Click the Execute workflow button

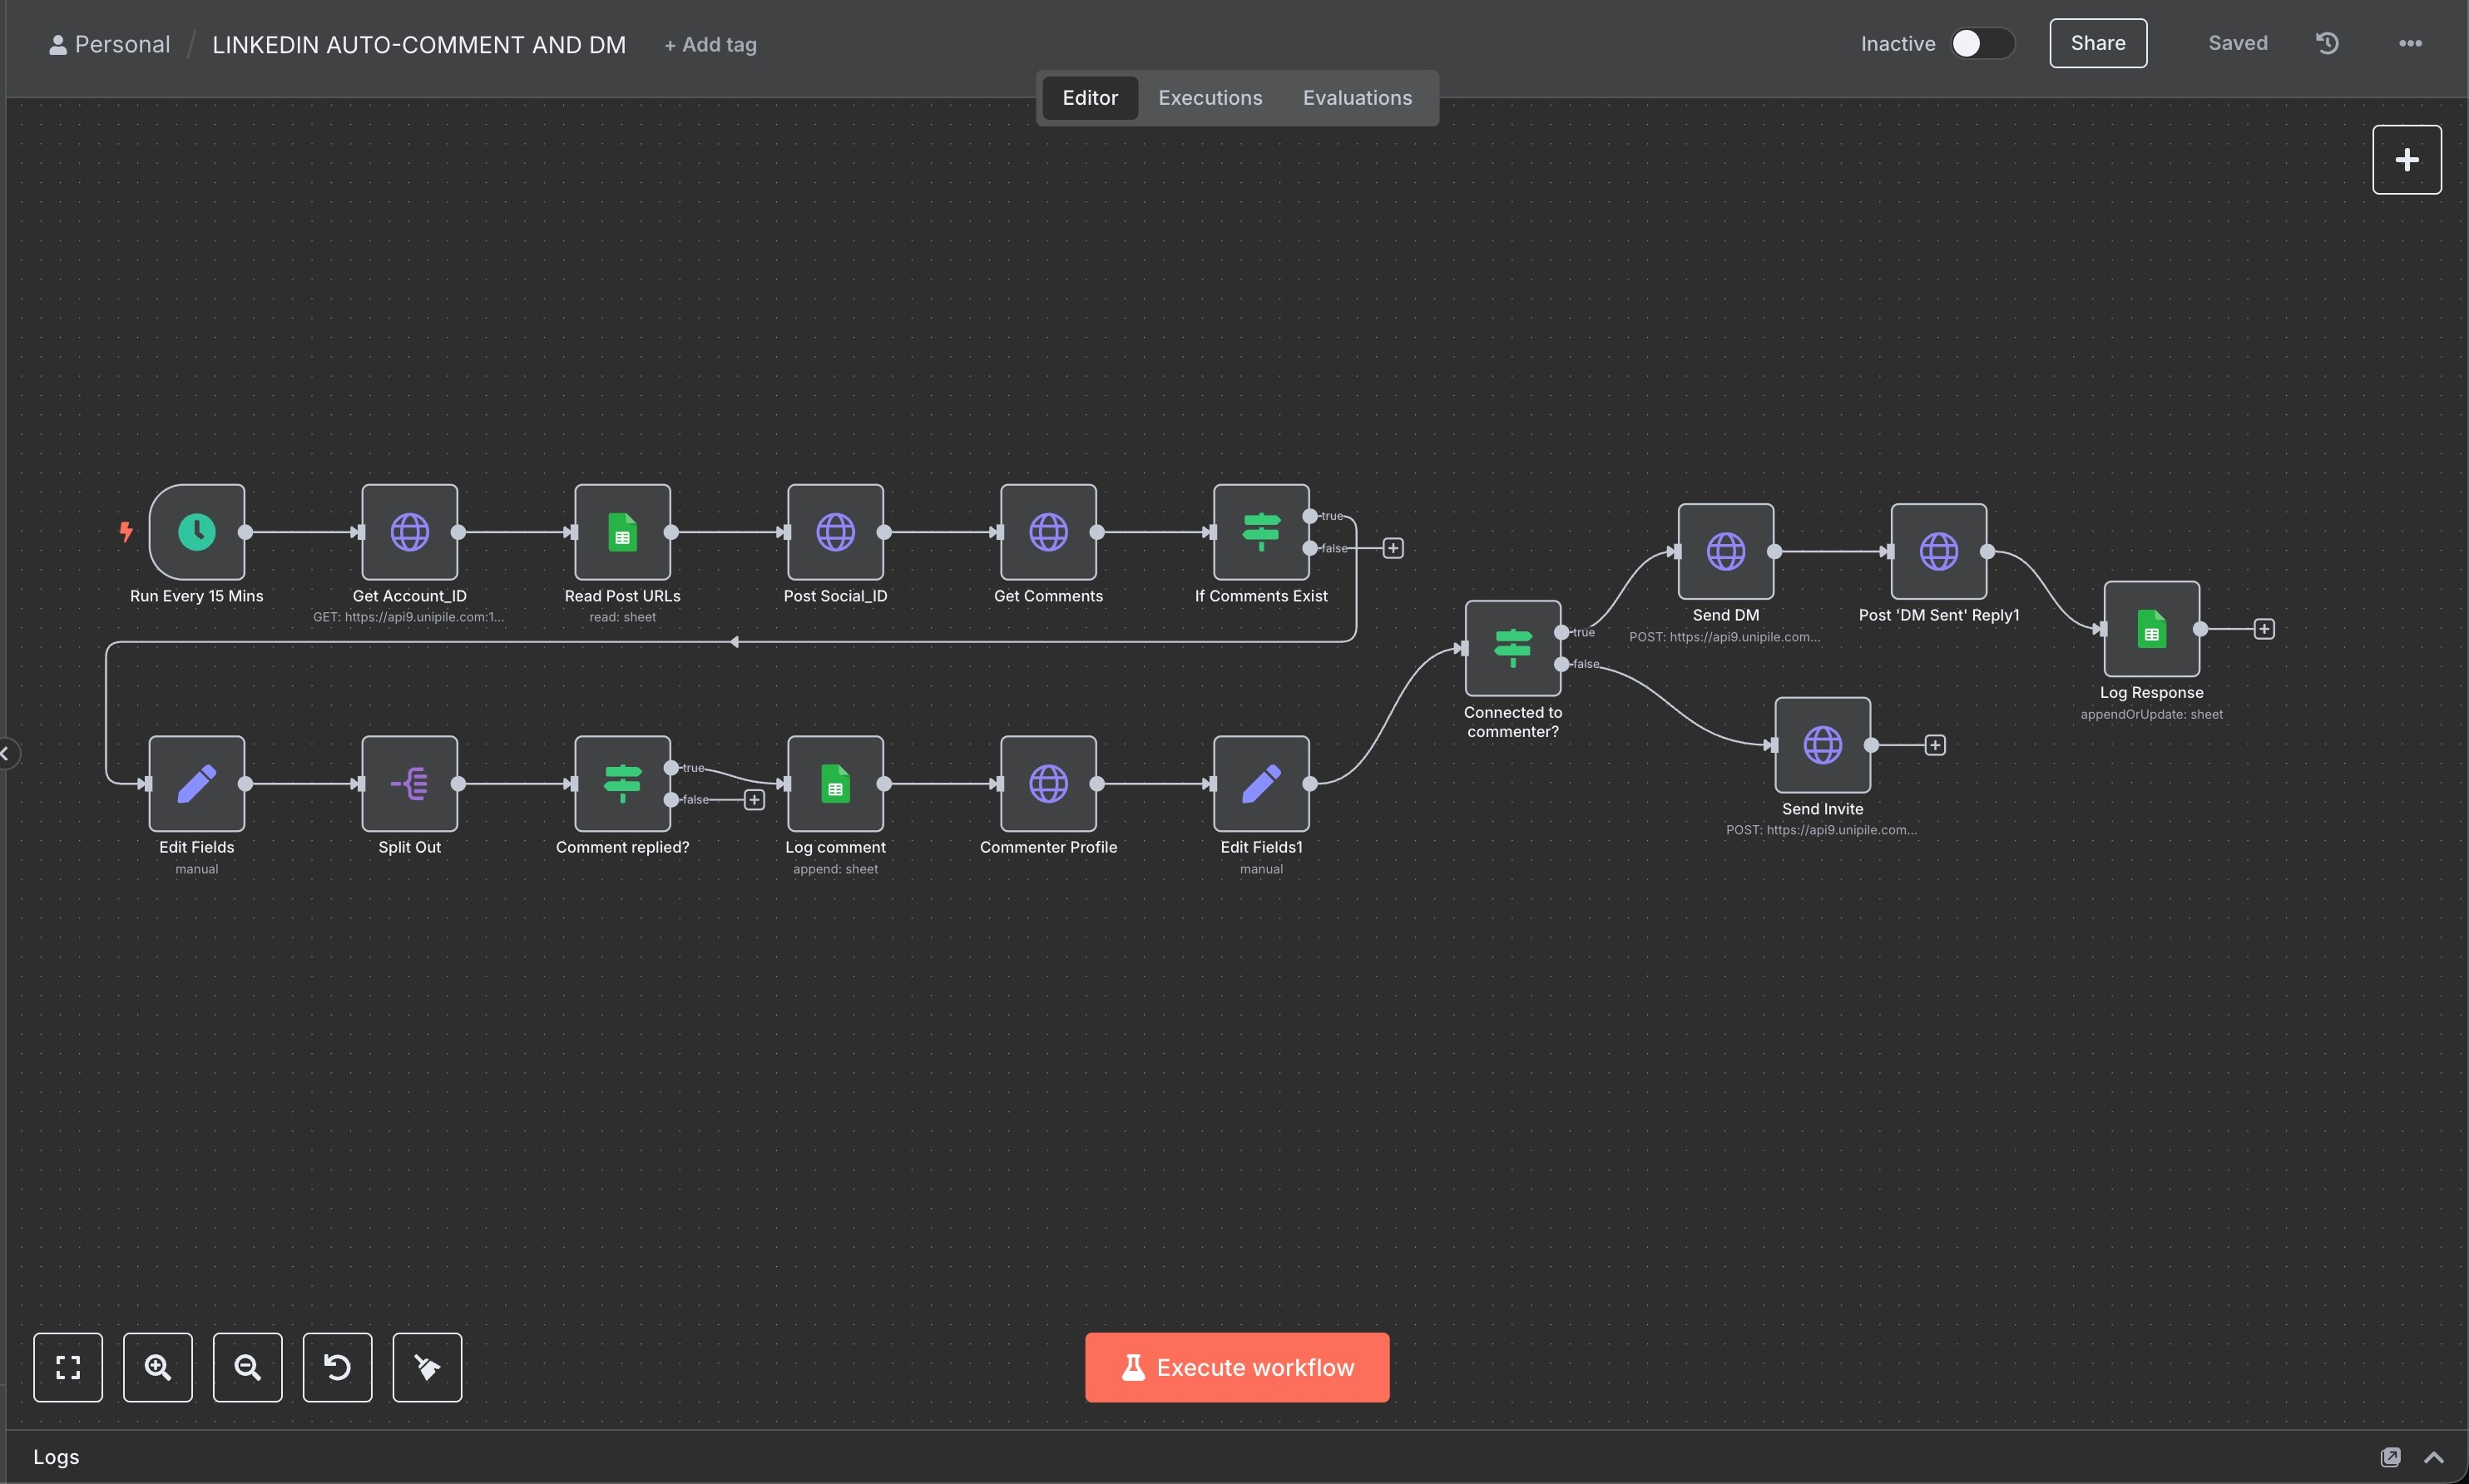pyautogui.click(x=1237, y=1367)
